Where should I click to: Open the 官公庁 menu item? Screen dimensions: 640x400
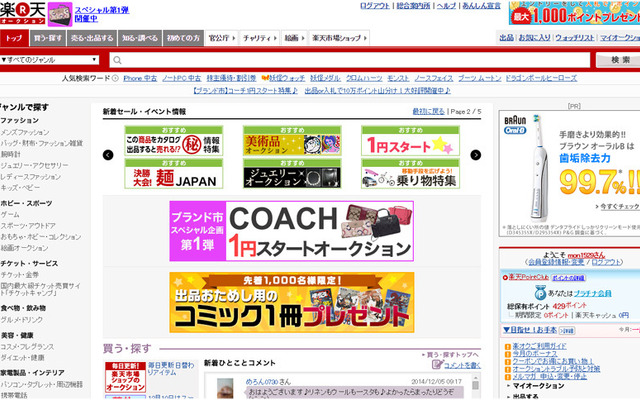[222, 38]
